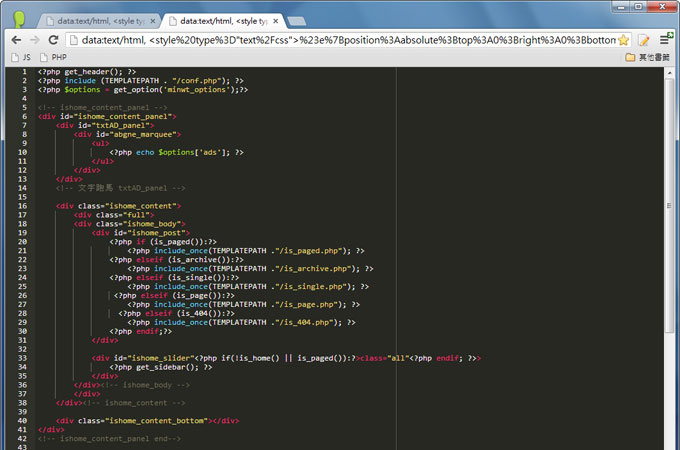Click the browser forward arrow
This screenshot has width=680, height=450.
tap(35, 40)
